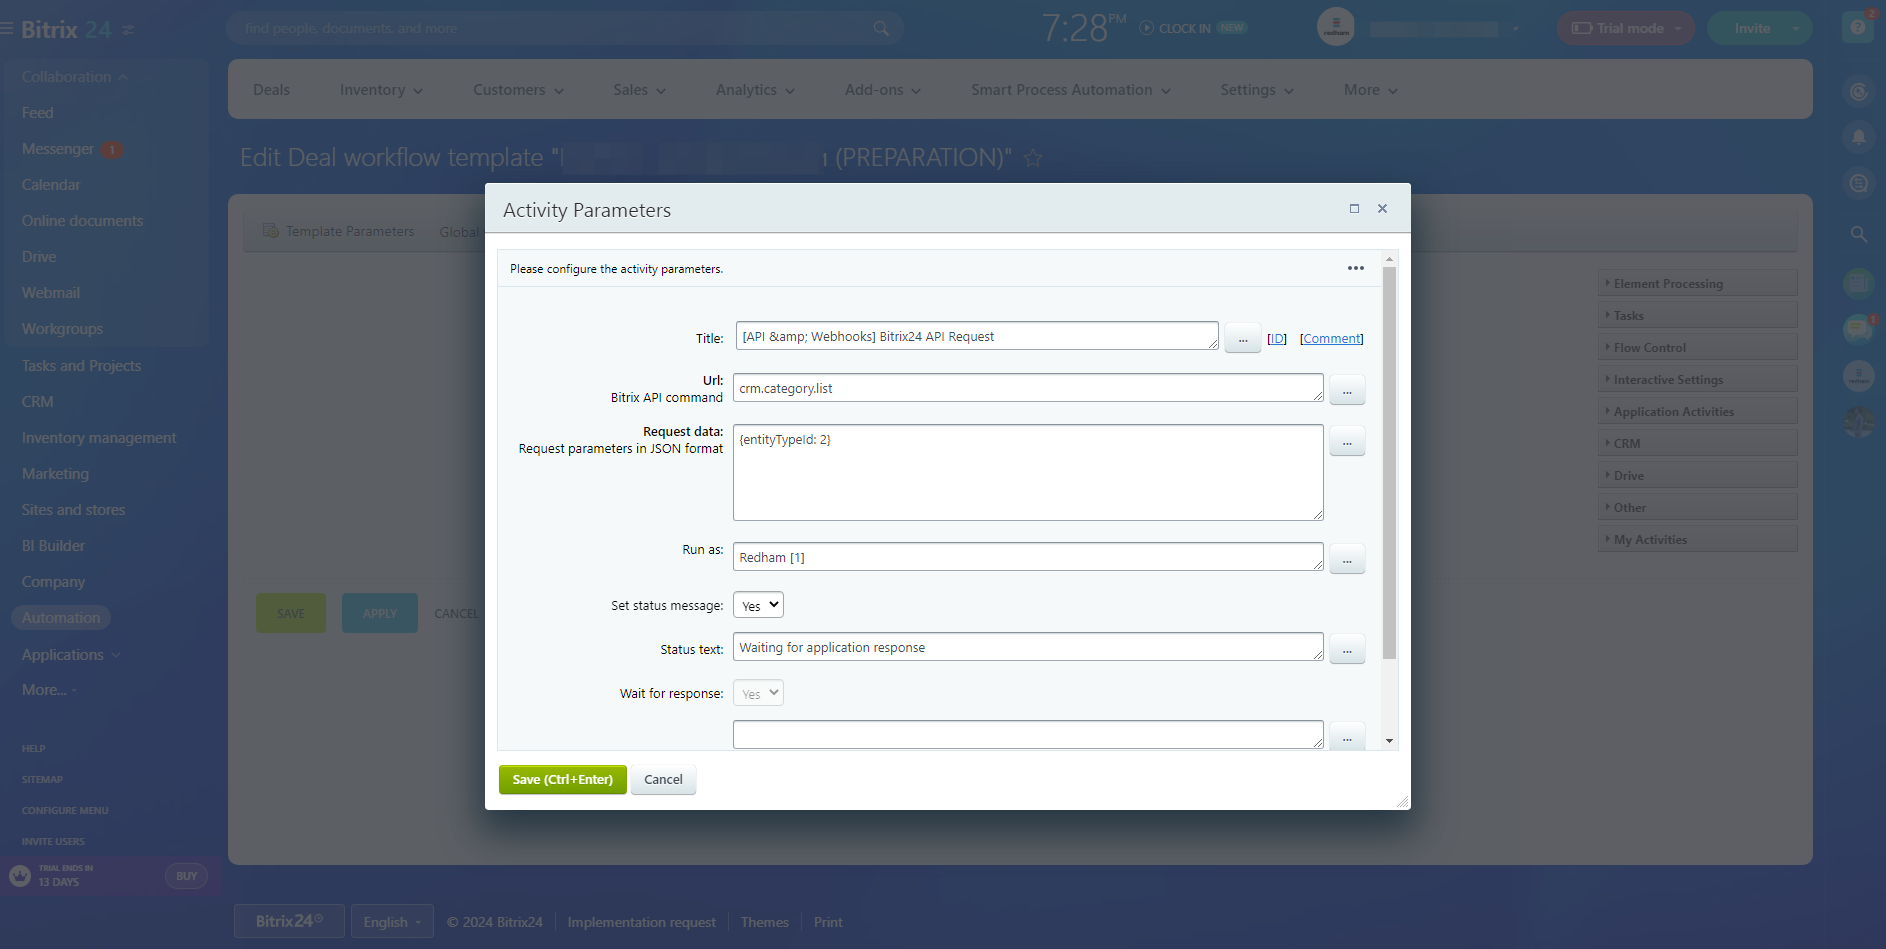Star the workflow template as favorite
1886x949 pixels.
(x=1033, y=158)
